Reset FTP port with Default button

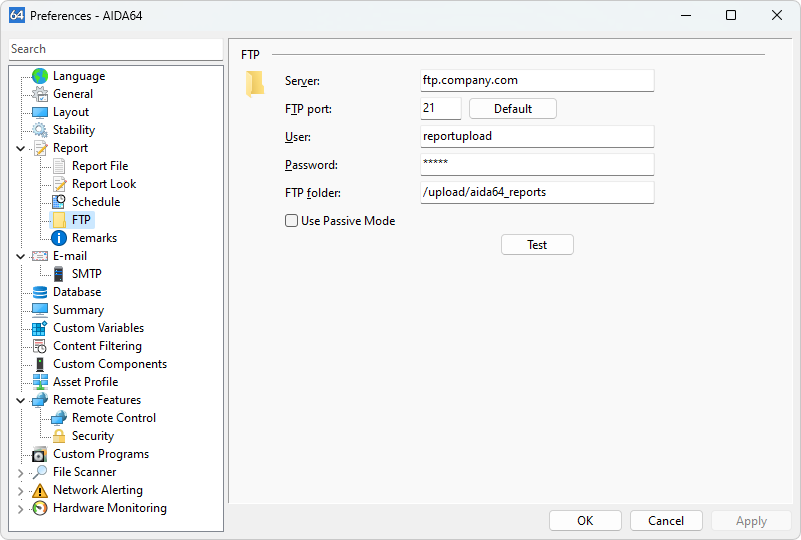pos(512,109)
